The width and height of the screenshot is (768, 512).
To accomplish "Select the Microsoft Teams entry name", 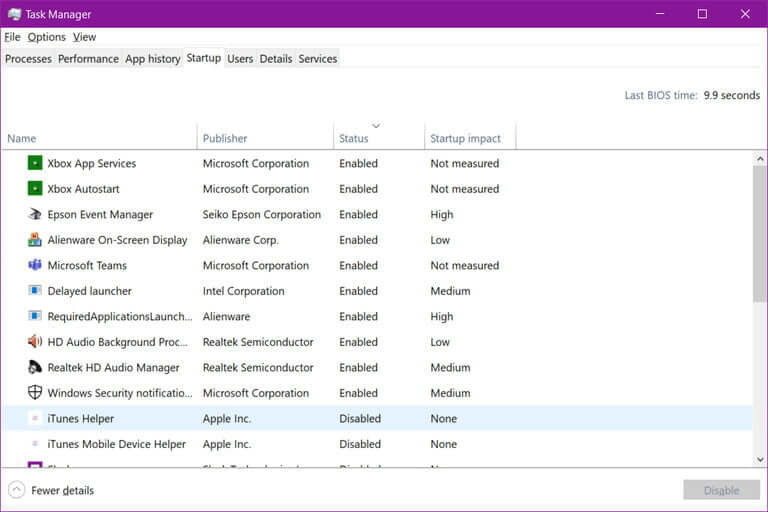I will point(87,266).
